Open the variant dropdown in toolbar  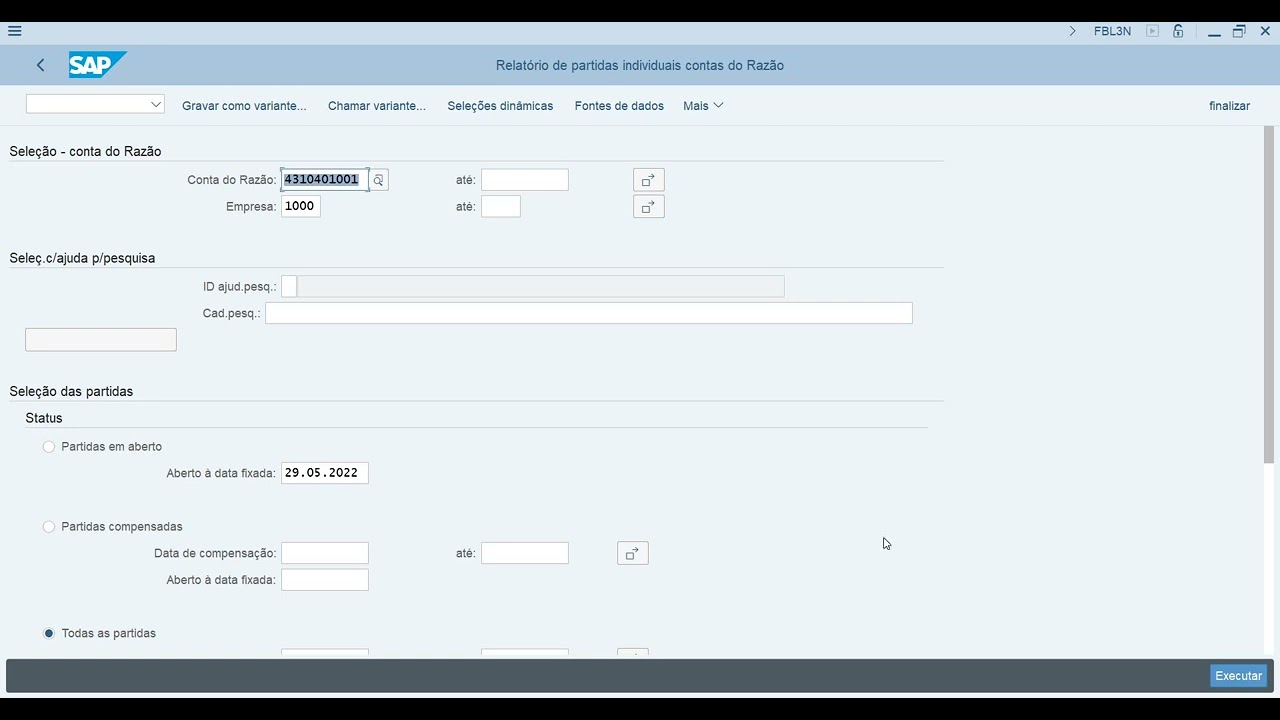click(95, 104)
